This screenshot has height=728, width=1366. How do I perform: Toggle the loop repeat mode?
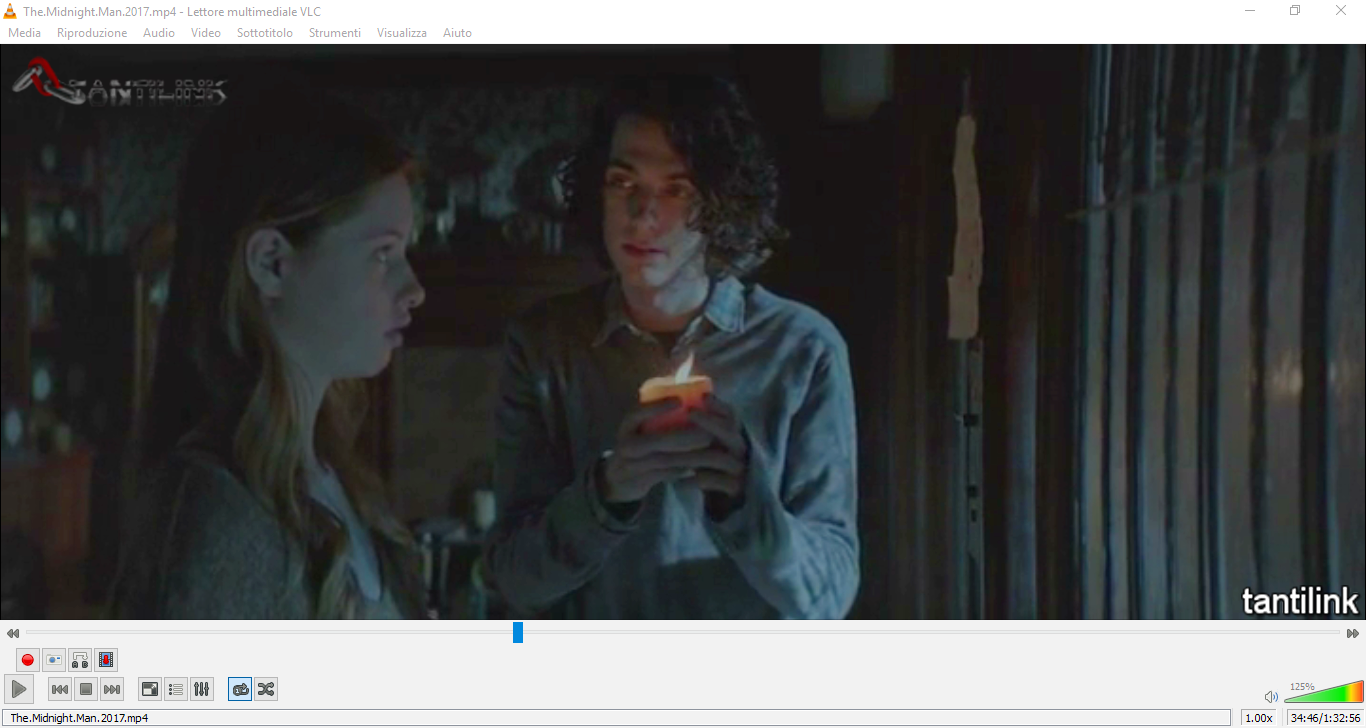click(240, 689)
